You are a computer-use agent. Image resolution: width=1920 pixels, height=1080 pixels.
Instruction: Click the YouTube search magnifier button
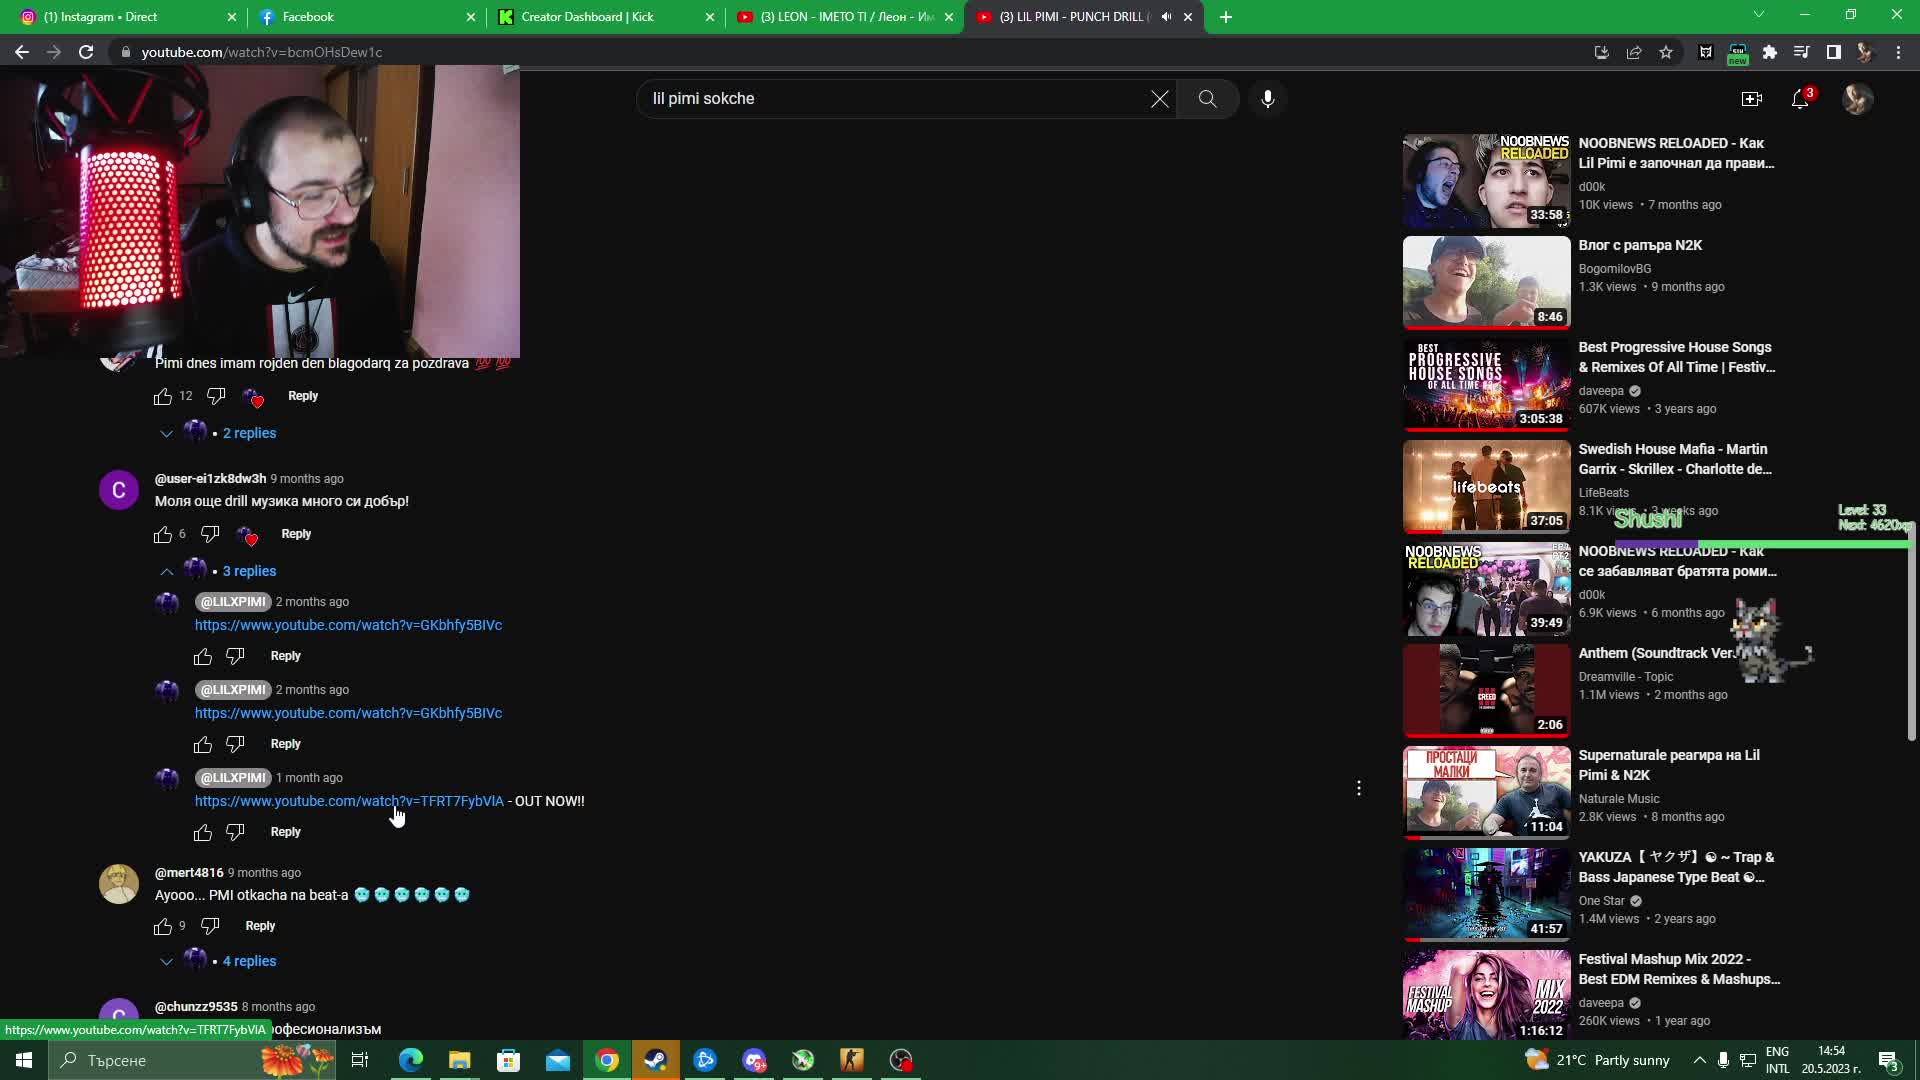point(1207,99)
